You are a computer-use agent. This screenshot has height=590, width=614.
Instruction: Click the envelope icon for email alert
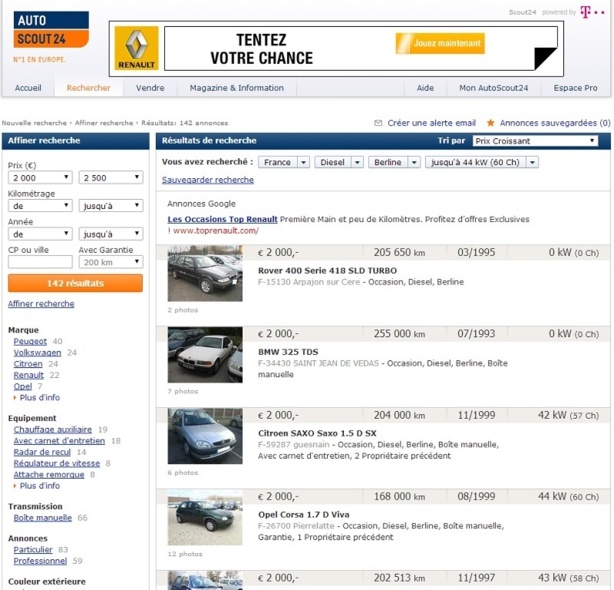[378, 123]
